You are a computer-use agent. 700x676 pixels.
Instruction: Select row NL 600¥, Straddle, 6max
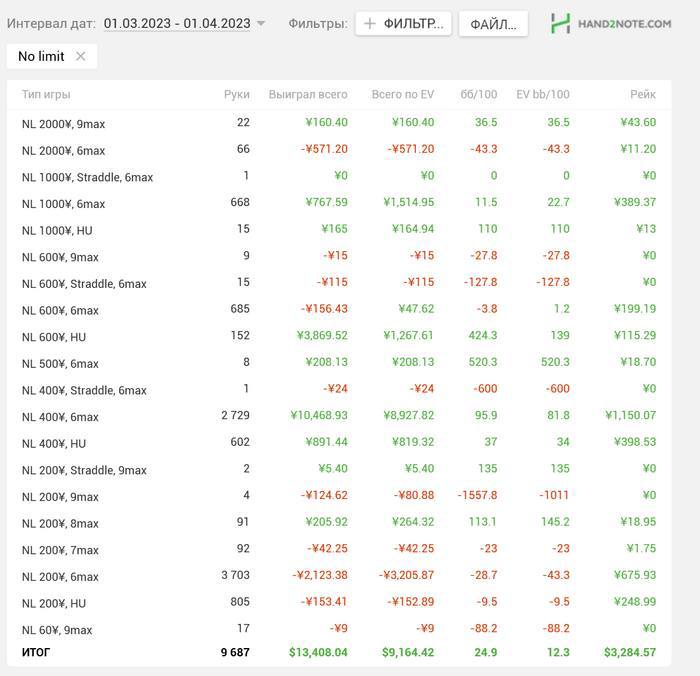click(x=339, y=283)
